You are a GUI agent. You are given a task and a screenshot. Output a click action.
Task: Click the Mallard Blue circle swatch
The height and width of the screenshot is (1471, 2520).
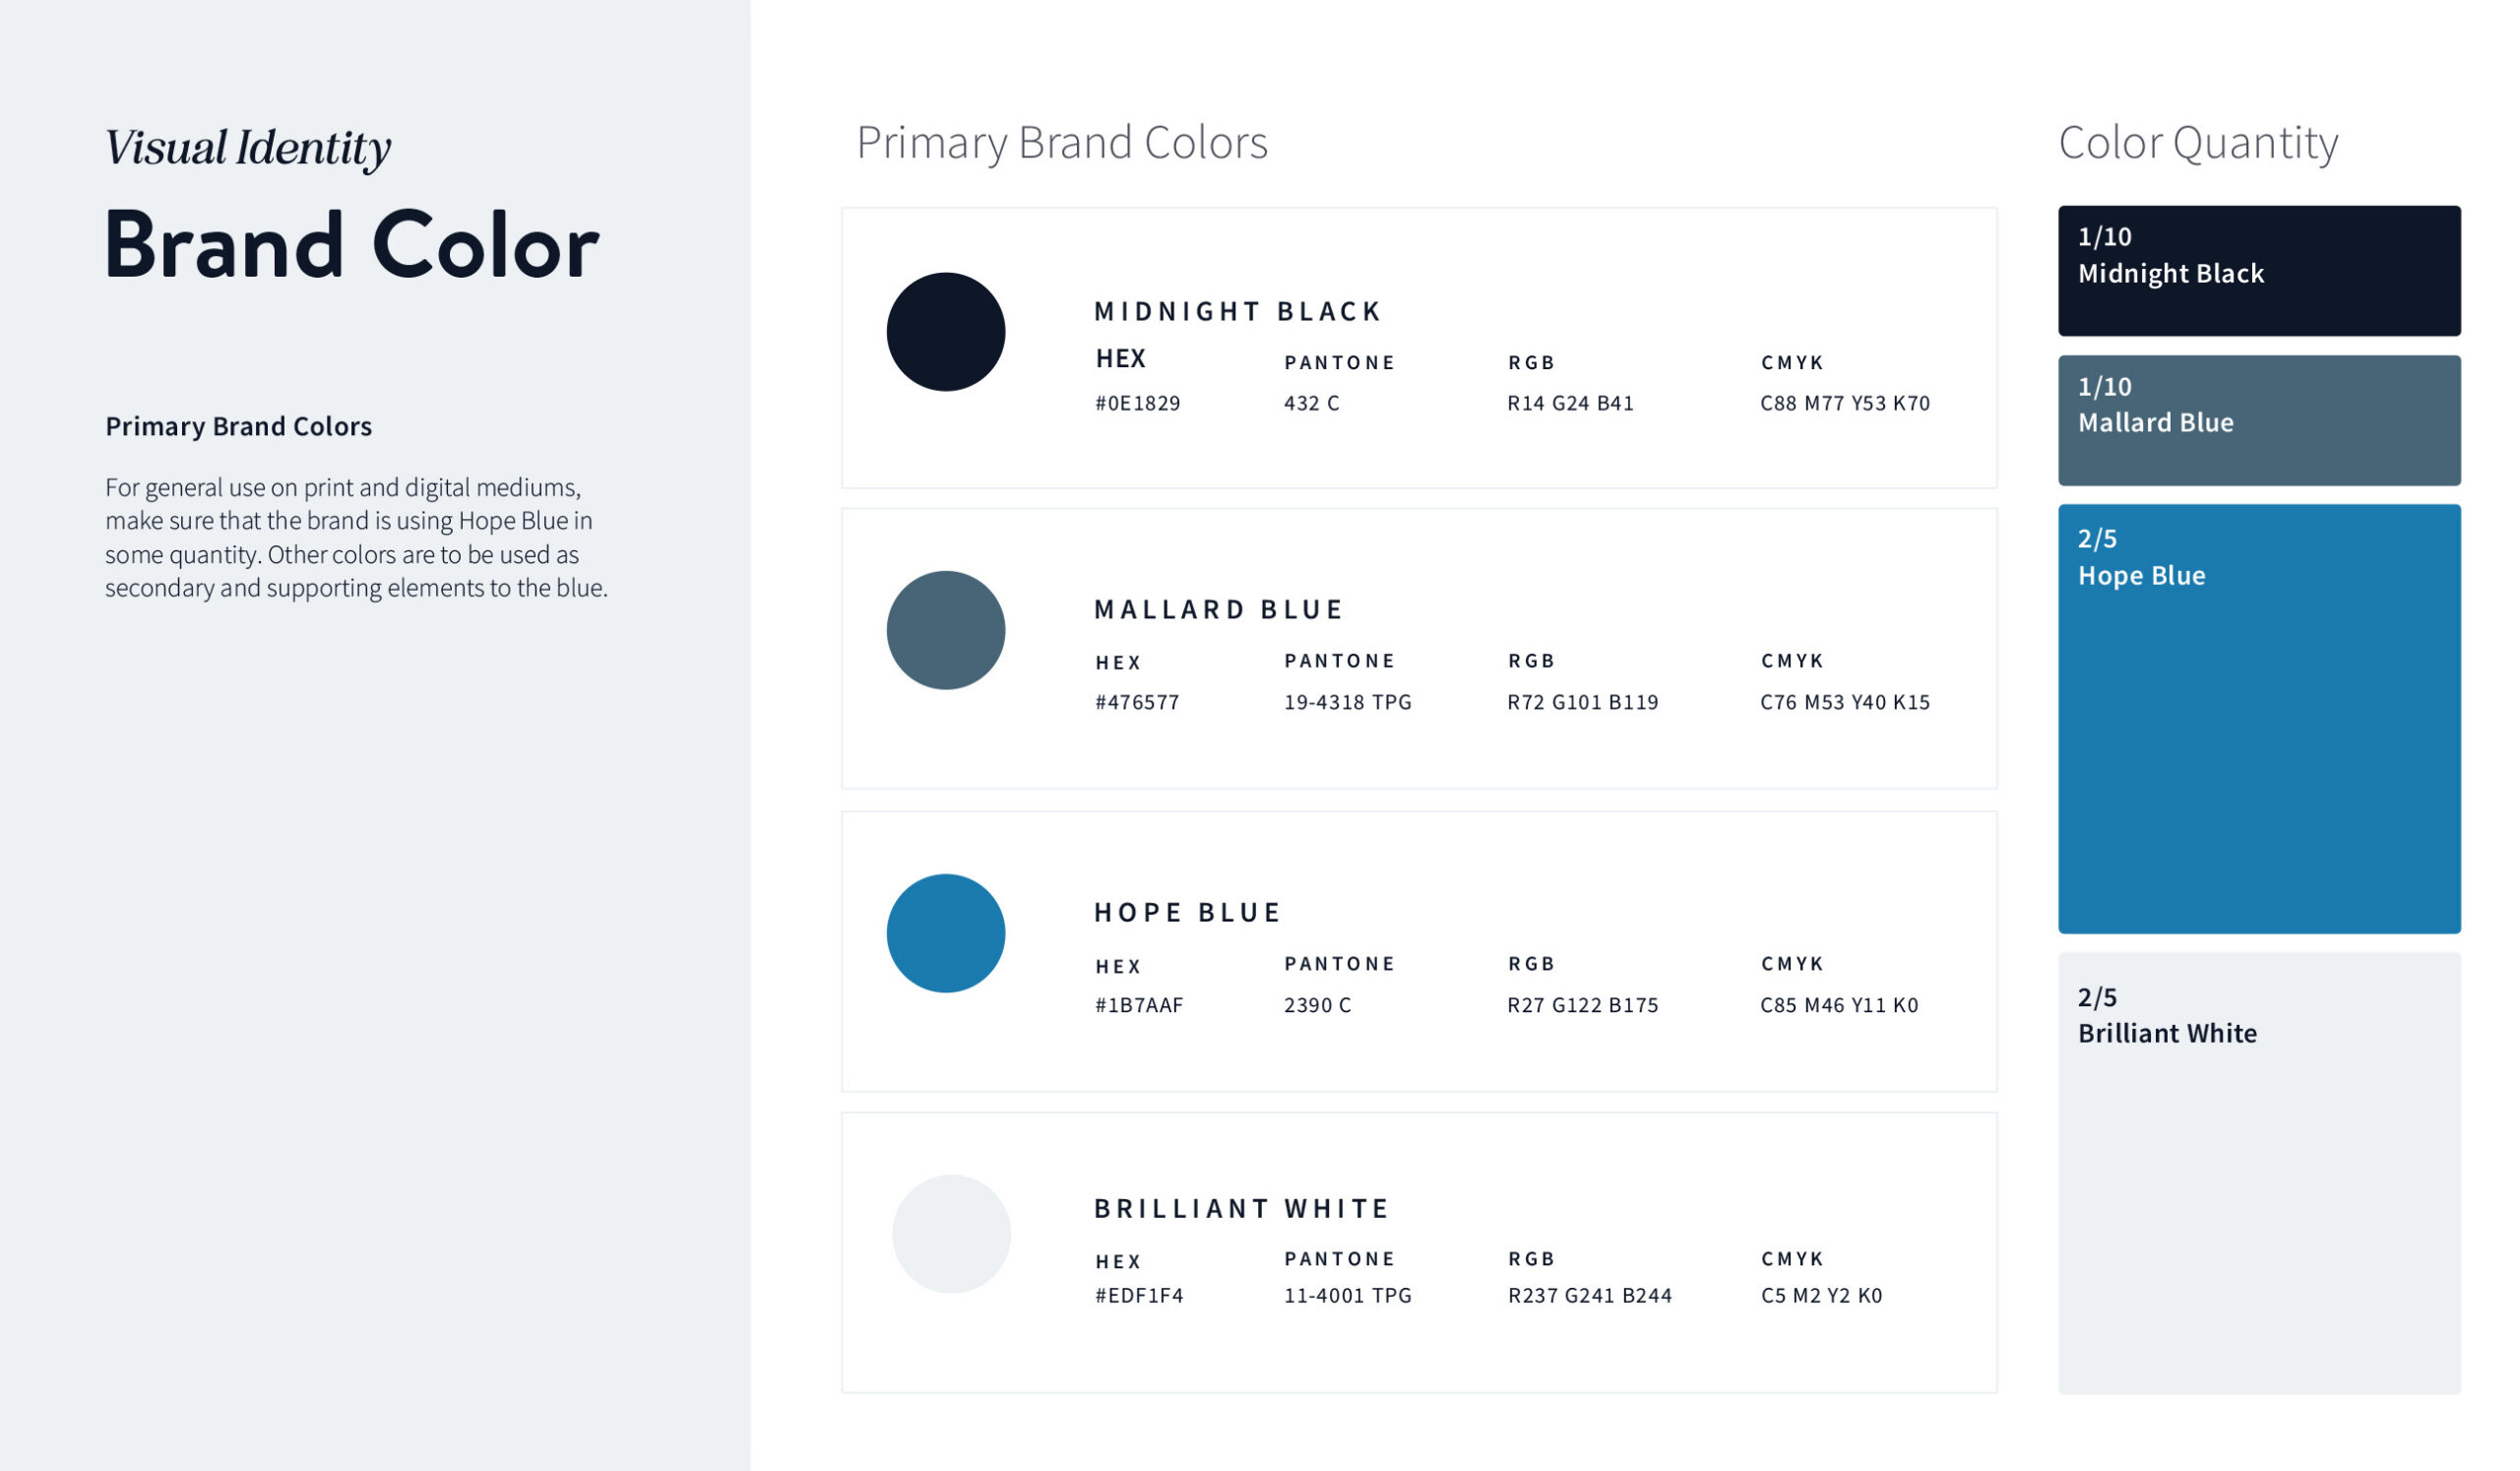[x=945, y=630]
